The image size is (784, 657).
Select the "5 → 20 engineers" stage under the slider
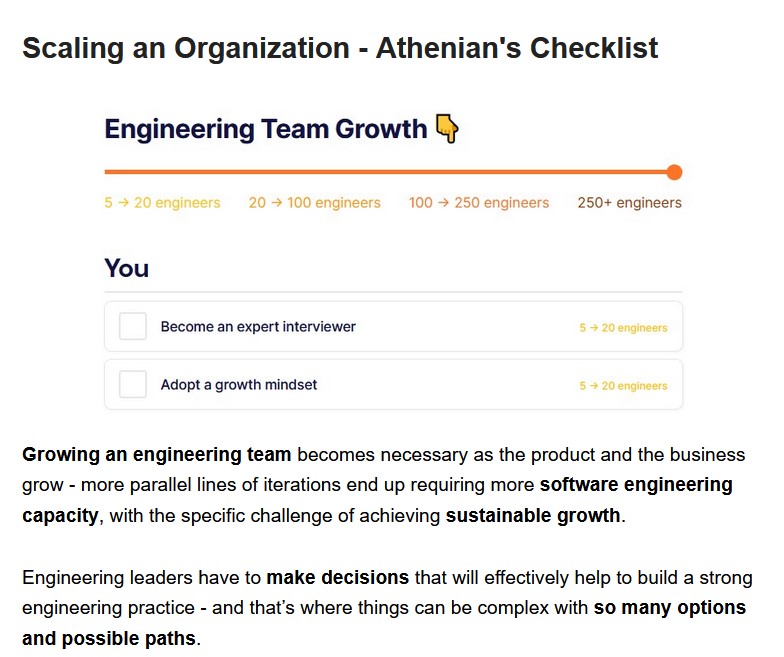coord(162,202)
